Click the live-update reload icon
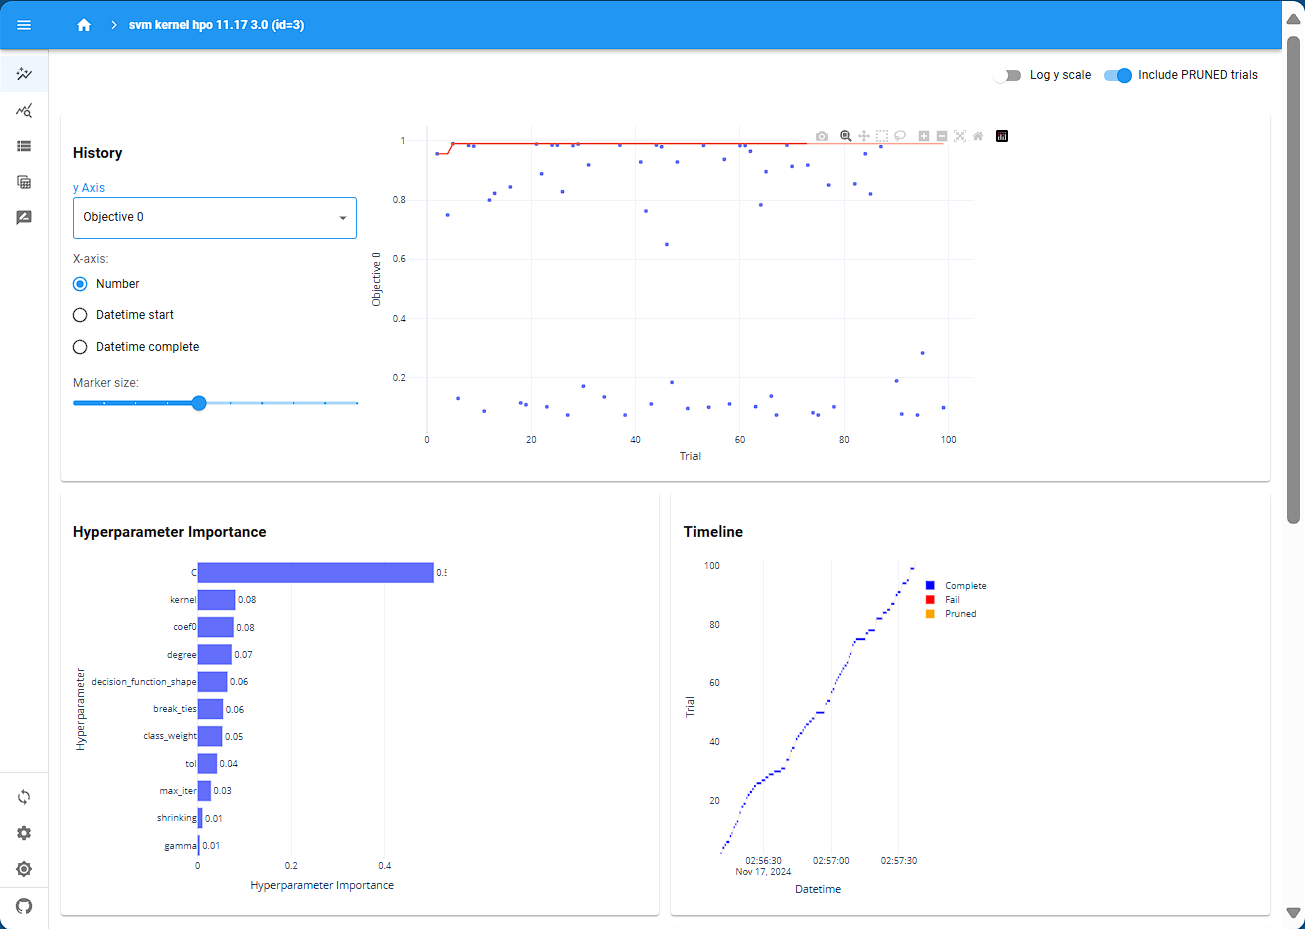Viewport: 1305px width, 929px height. [24, 797]
